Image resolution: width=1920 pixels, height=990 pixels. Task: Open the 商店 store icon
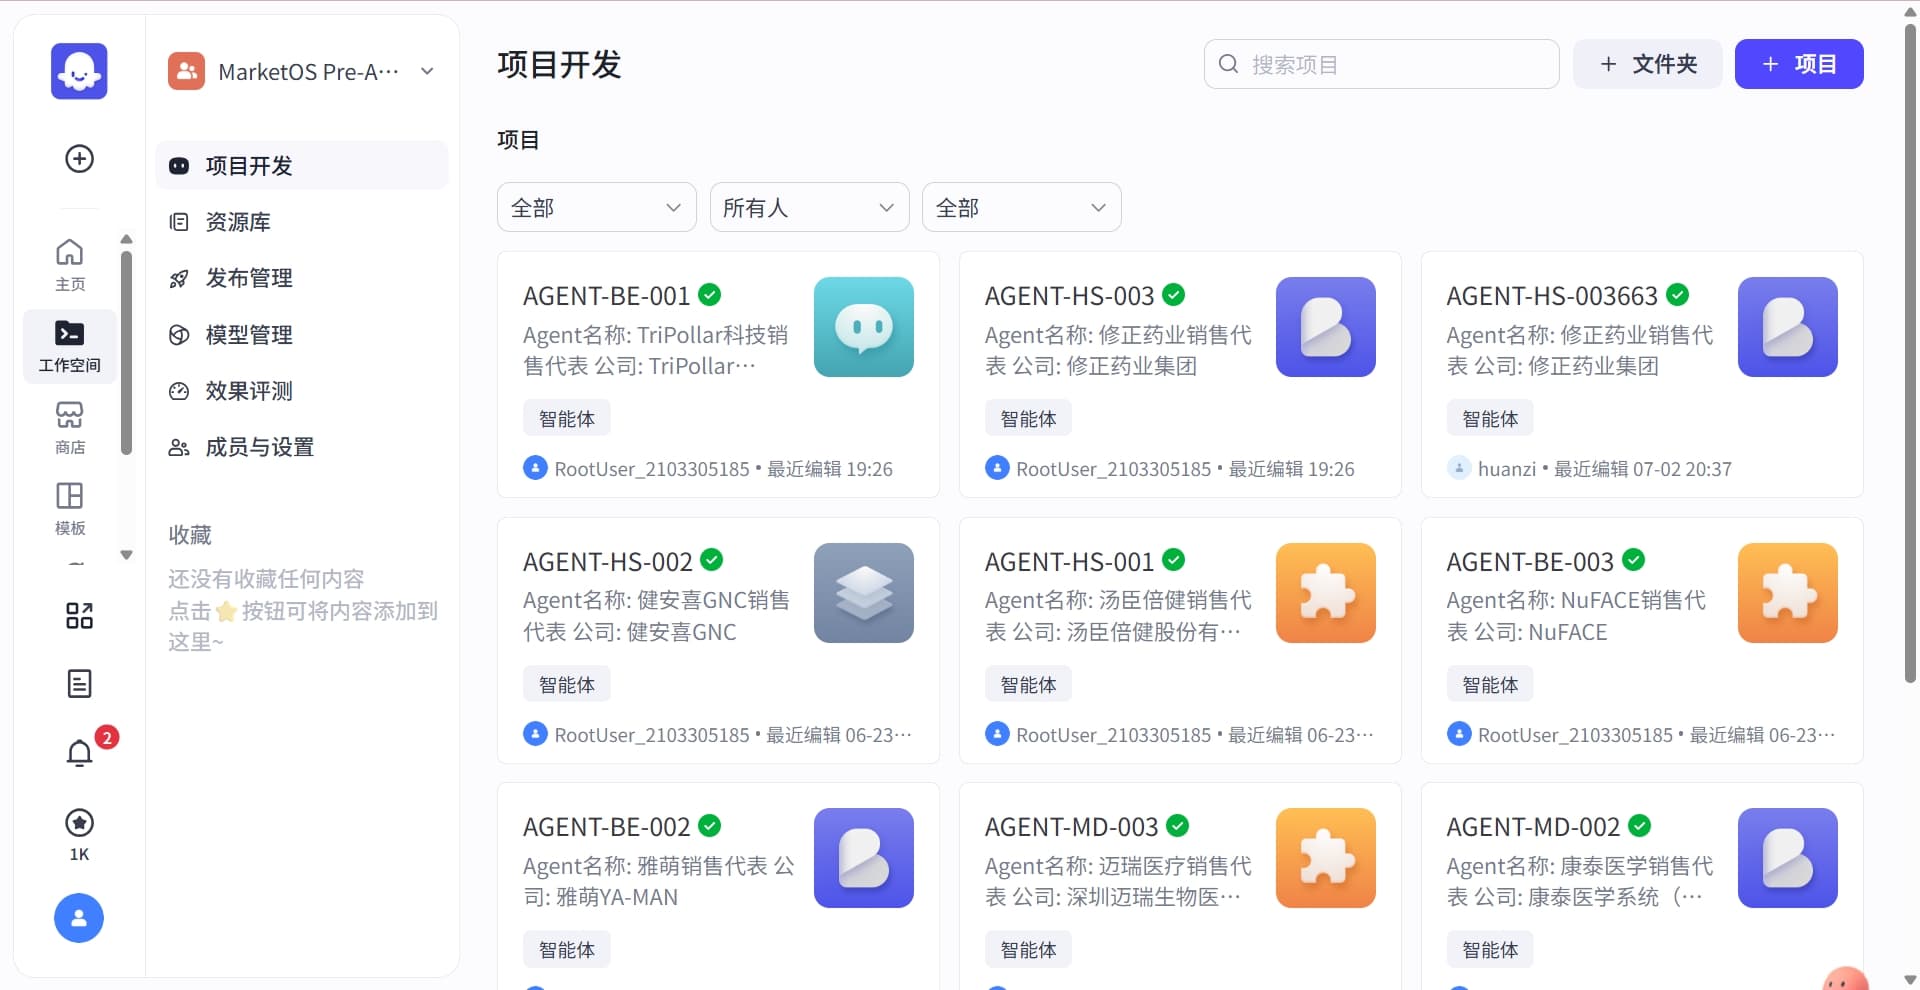[69, 426]
